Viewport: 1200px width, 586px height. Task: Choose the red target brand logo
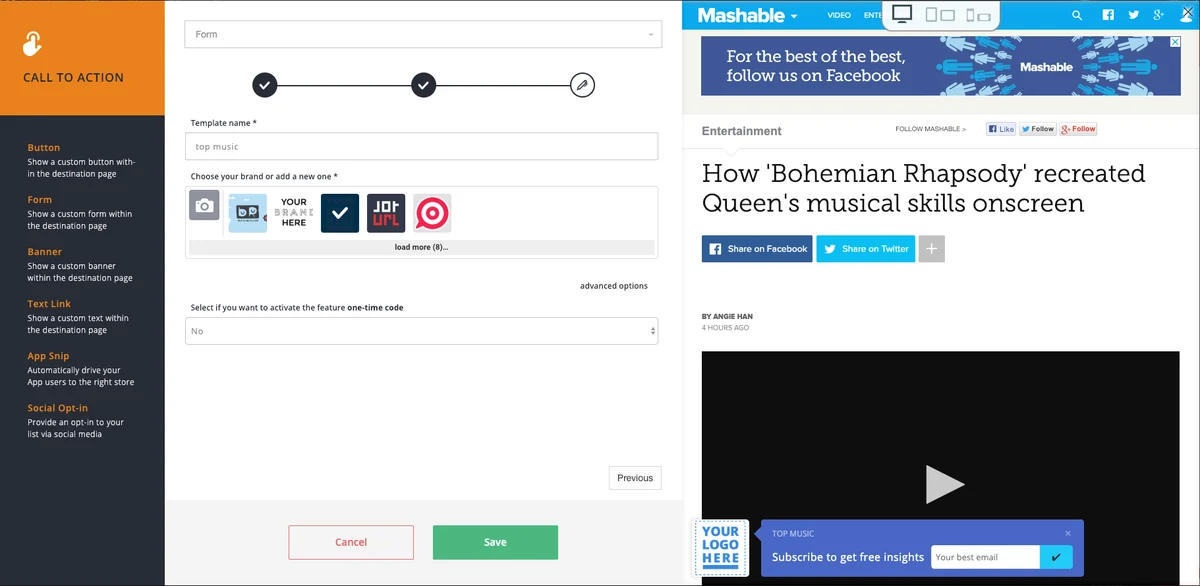(x=432, y=213)
